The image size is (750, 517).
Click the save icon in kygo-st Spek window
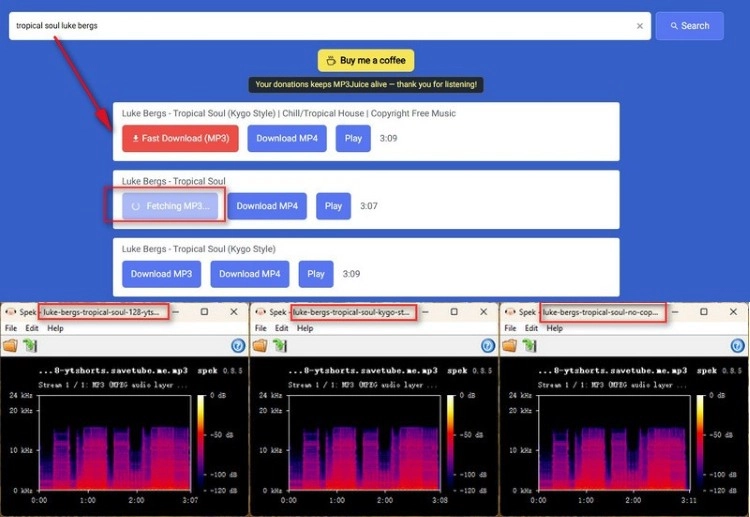(x=280, y=345)
